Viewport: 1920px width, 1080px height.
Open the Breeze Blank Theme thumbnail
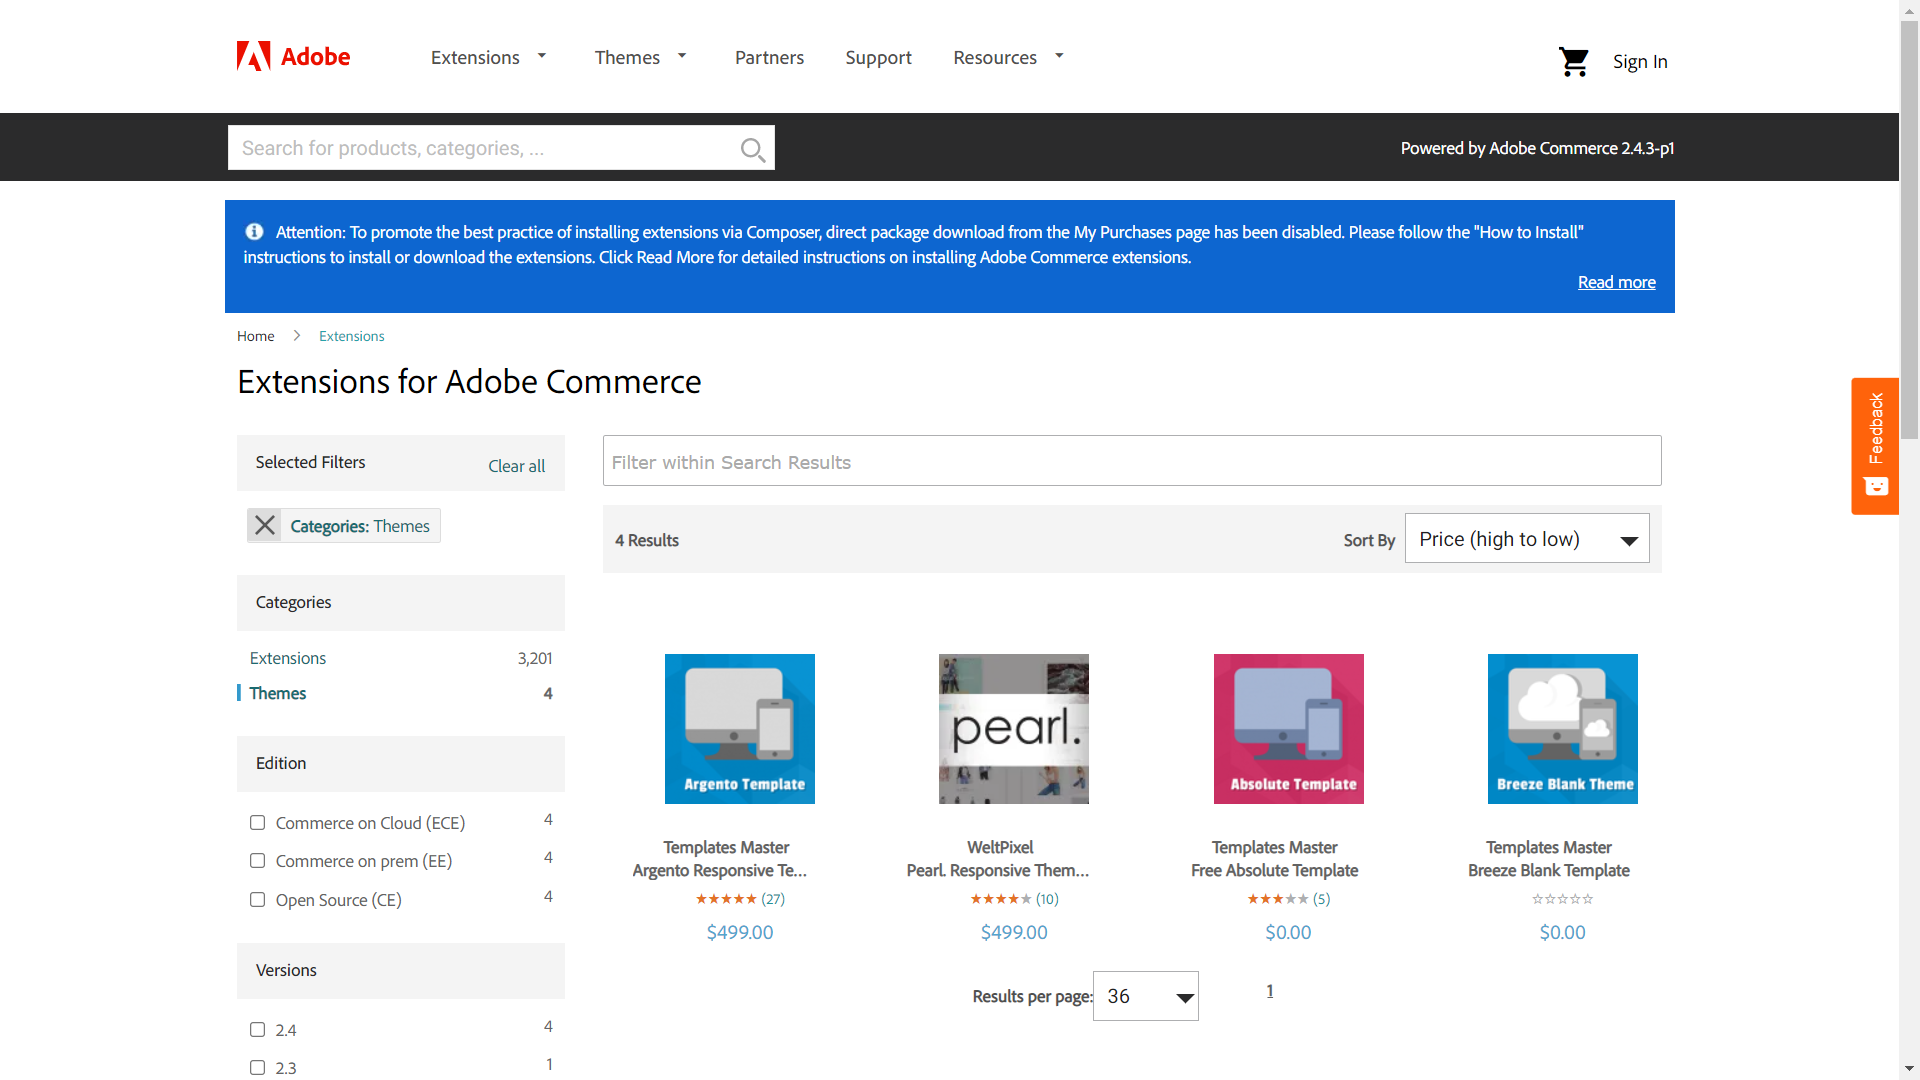[x=1563, y=729]
